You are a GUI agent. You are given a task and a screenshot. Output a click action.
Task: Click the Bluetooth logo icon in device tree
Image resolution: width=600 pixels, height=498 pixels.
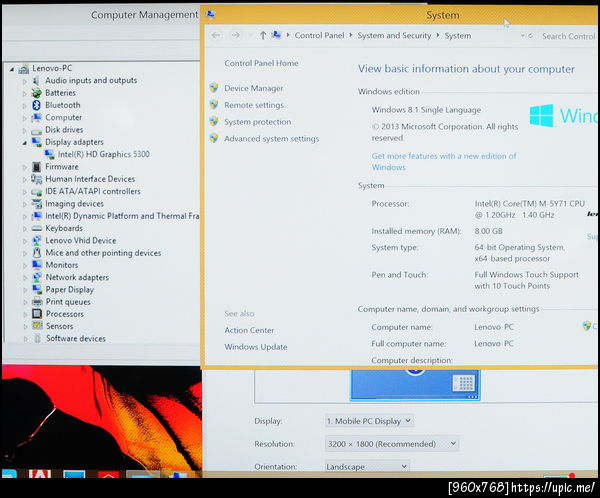(36, 105)
